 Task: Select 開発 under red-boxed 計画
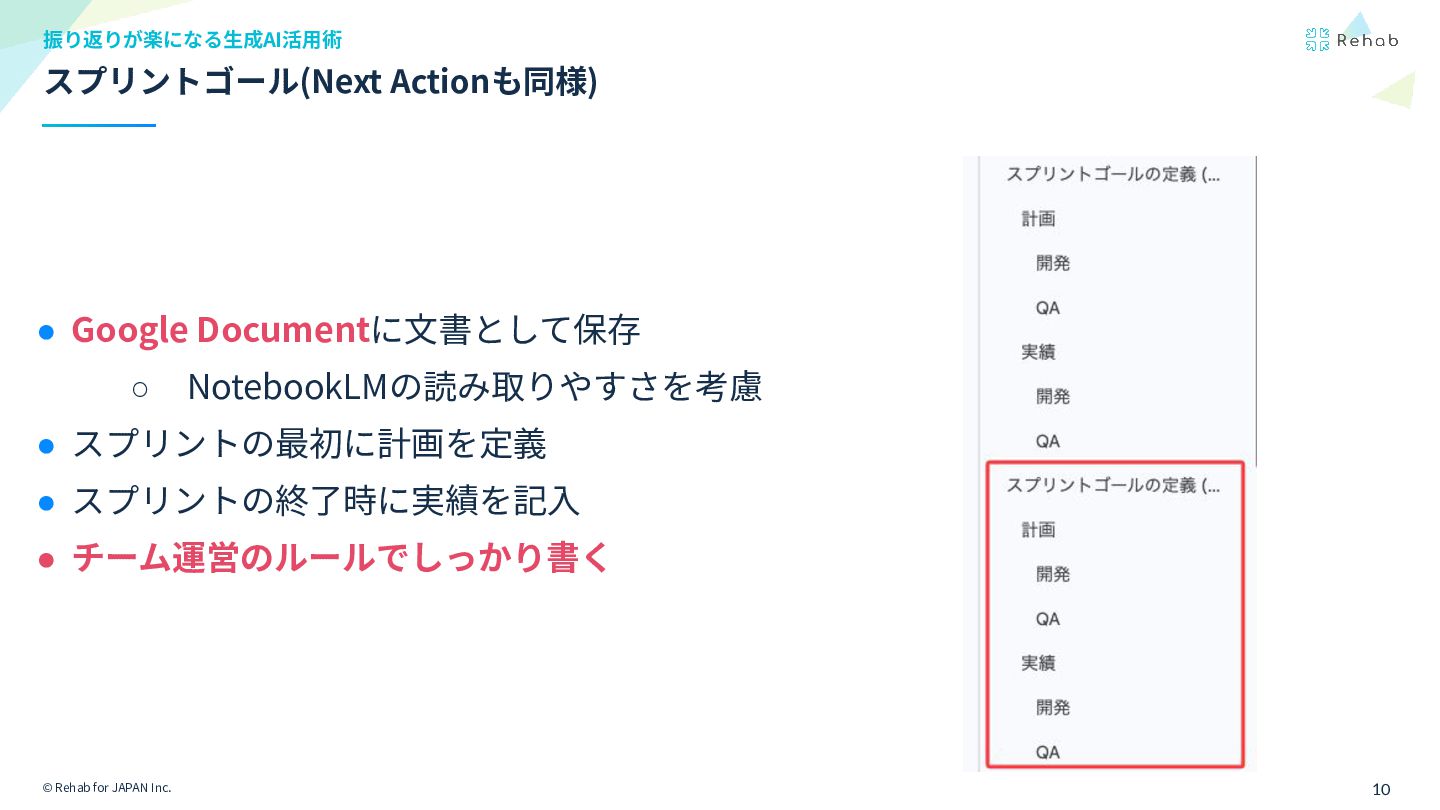coord(1053,574)
